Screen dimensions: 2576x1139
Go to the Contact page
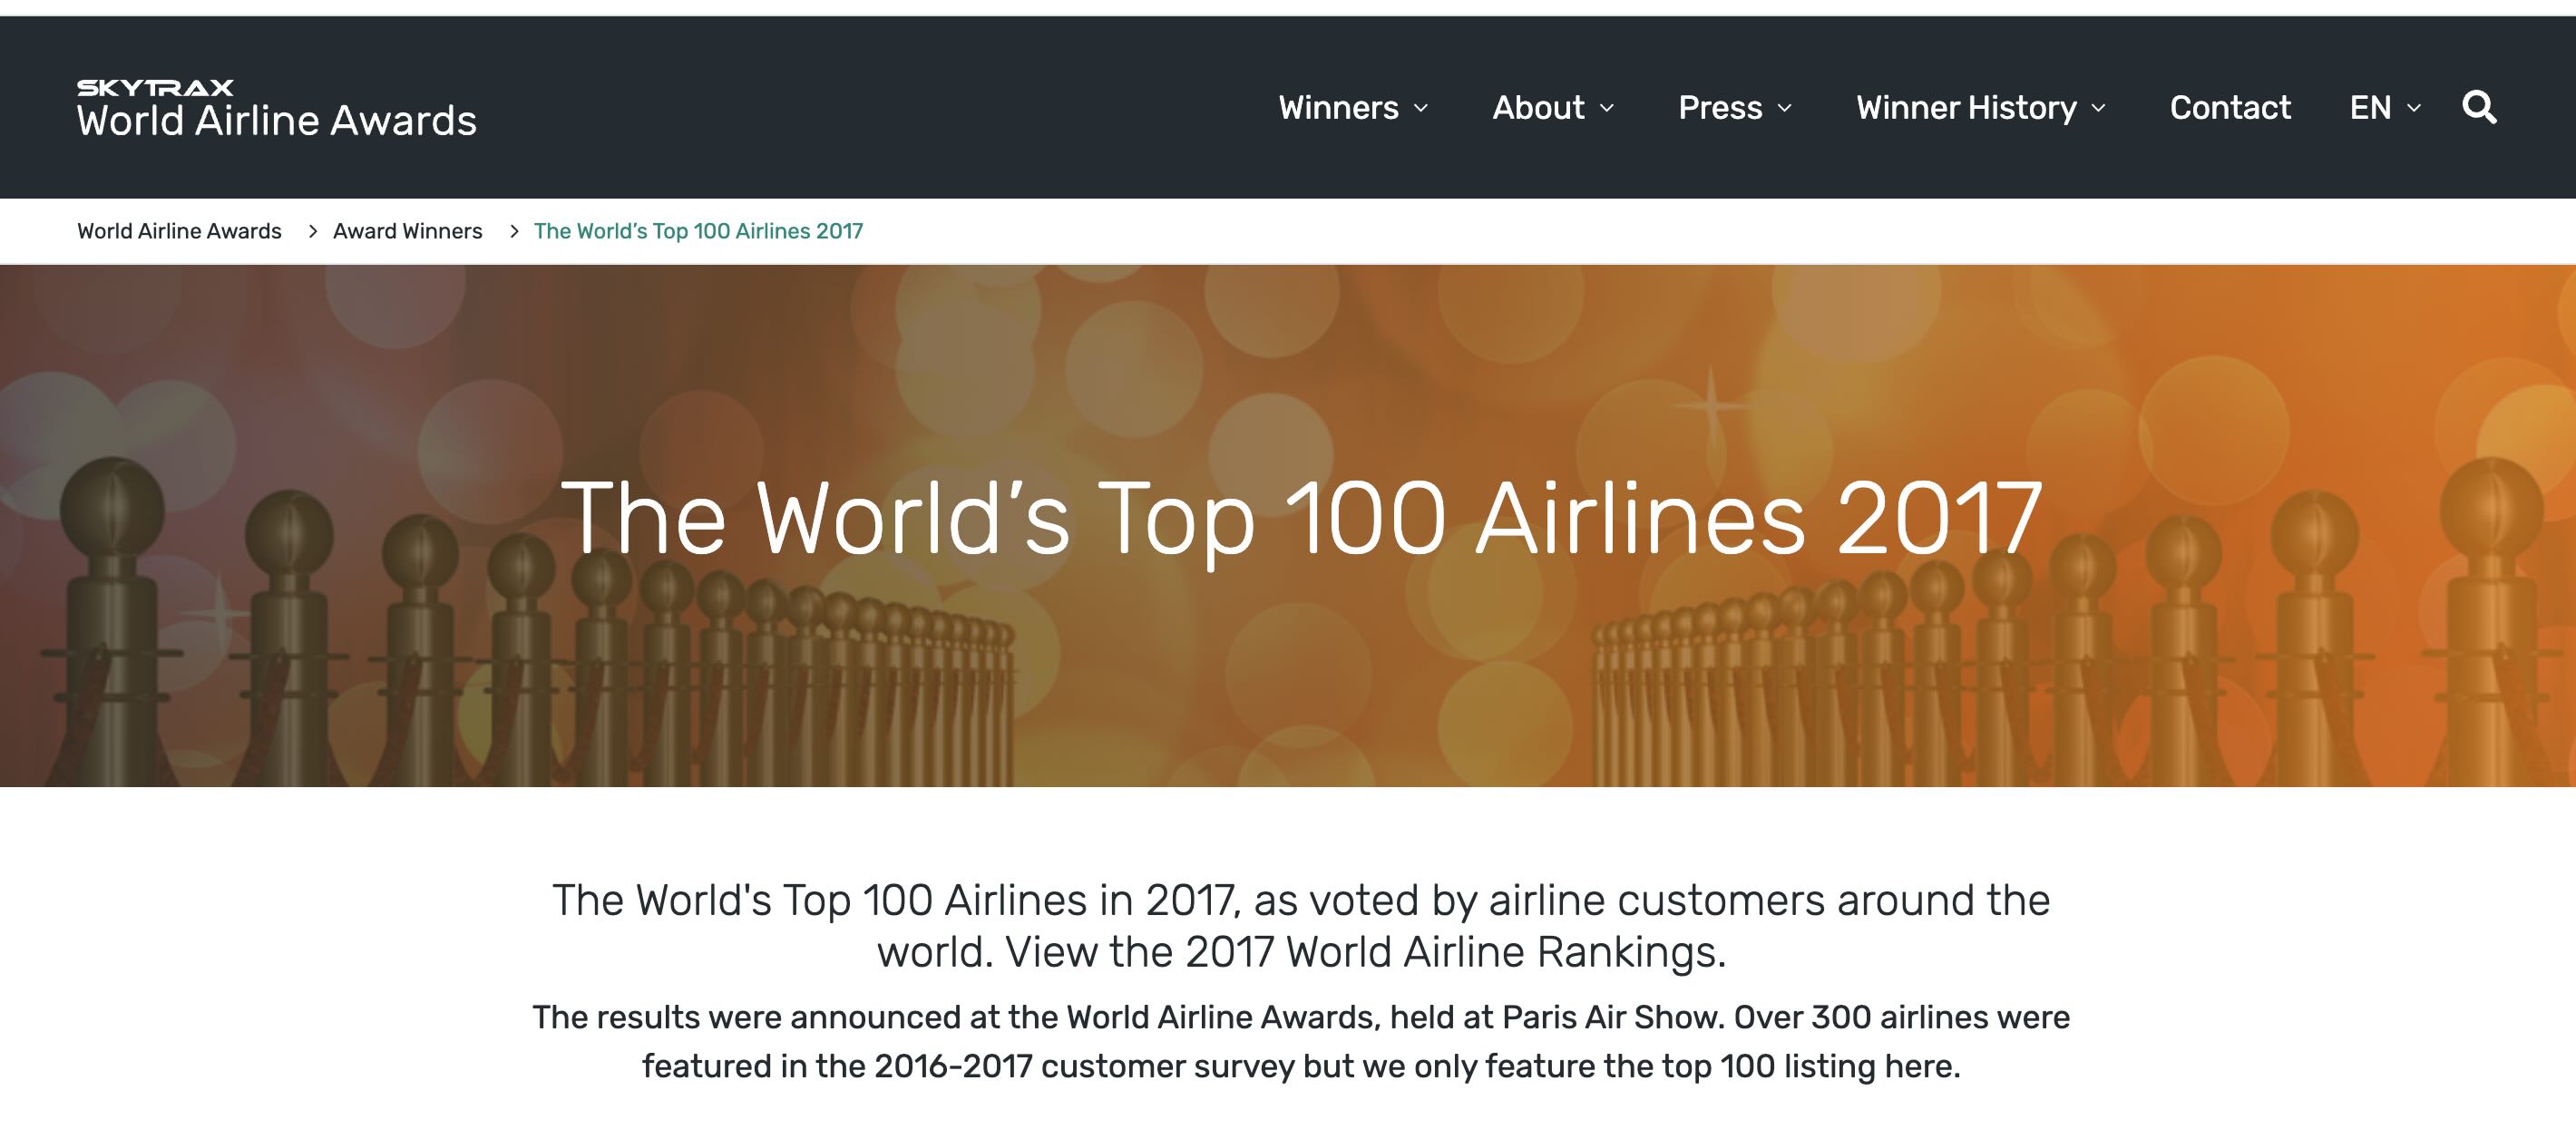(2230, 107)
